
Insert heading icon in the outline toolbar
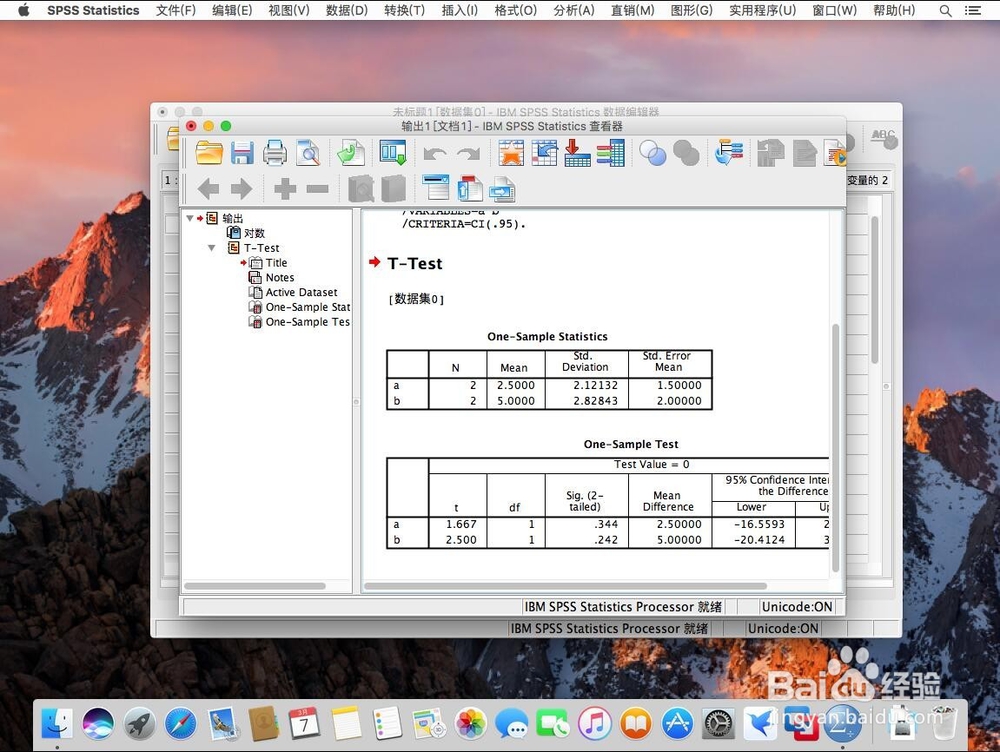(x=436, y=189)
